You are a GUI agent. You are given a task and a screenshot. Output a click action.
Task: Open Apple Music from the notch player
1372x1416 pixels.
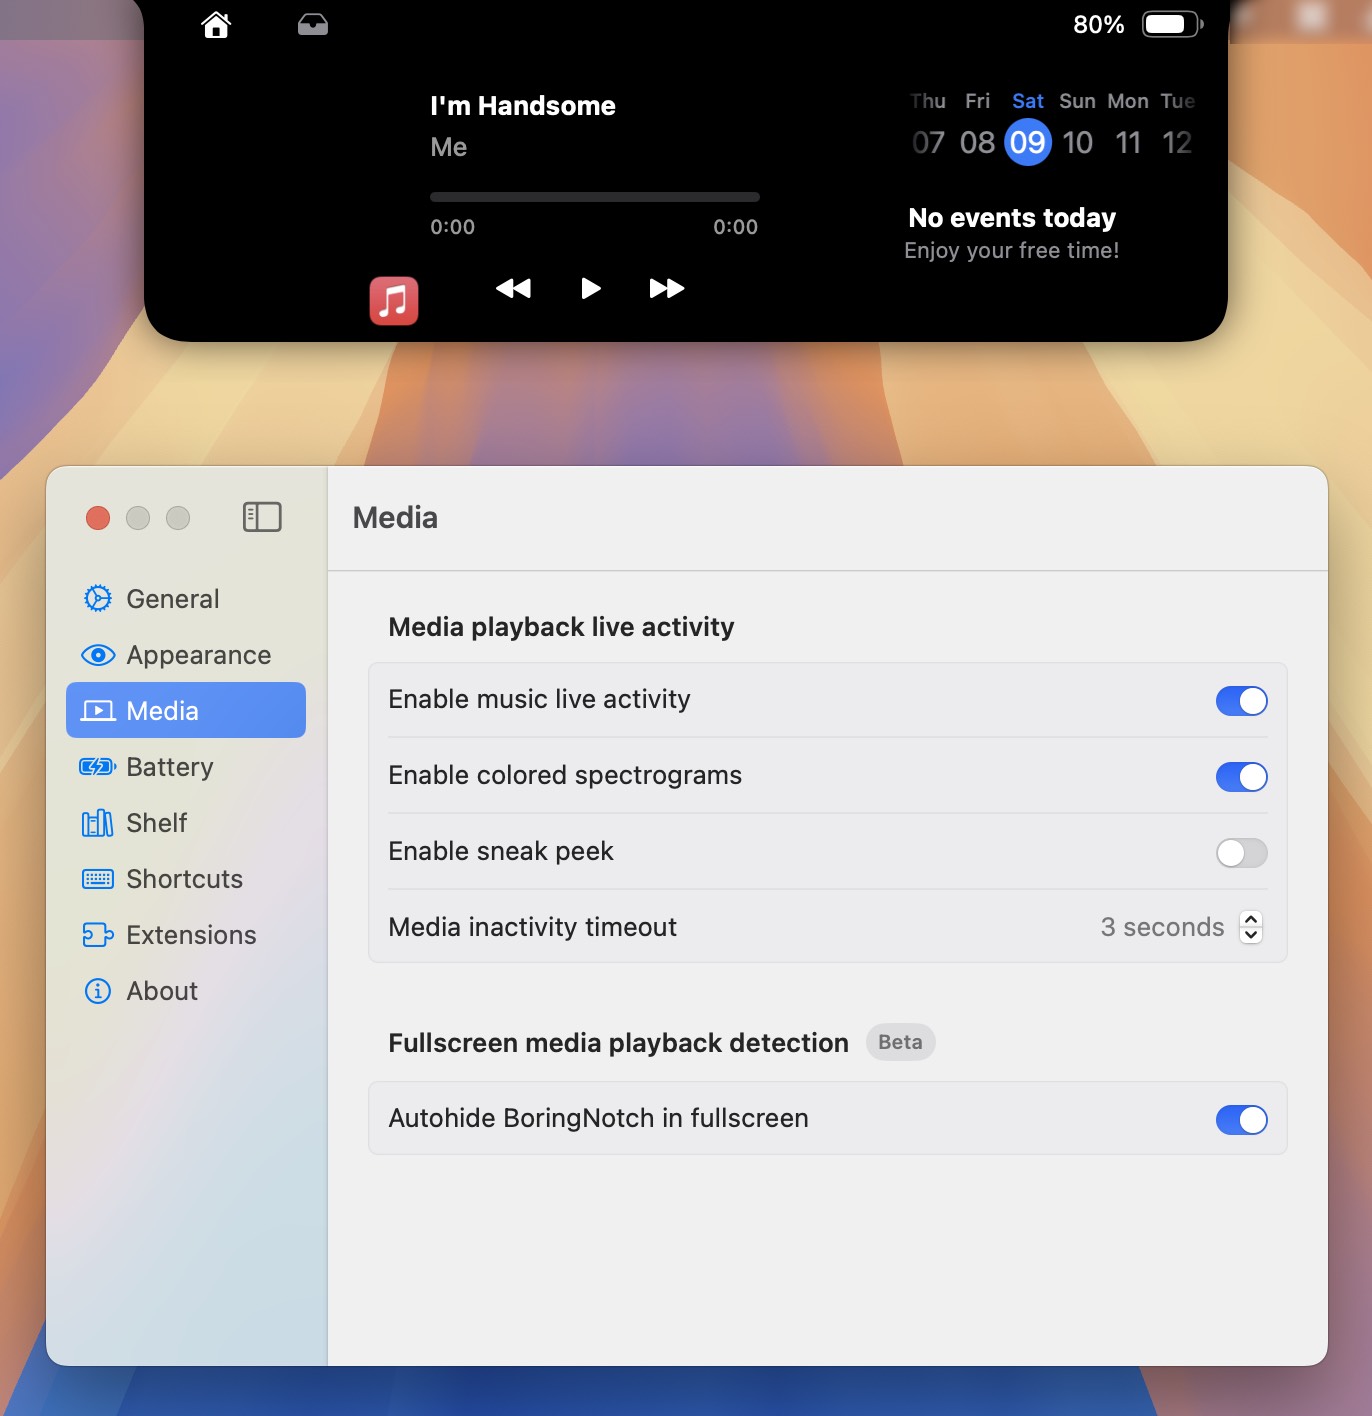393,300
